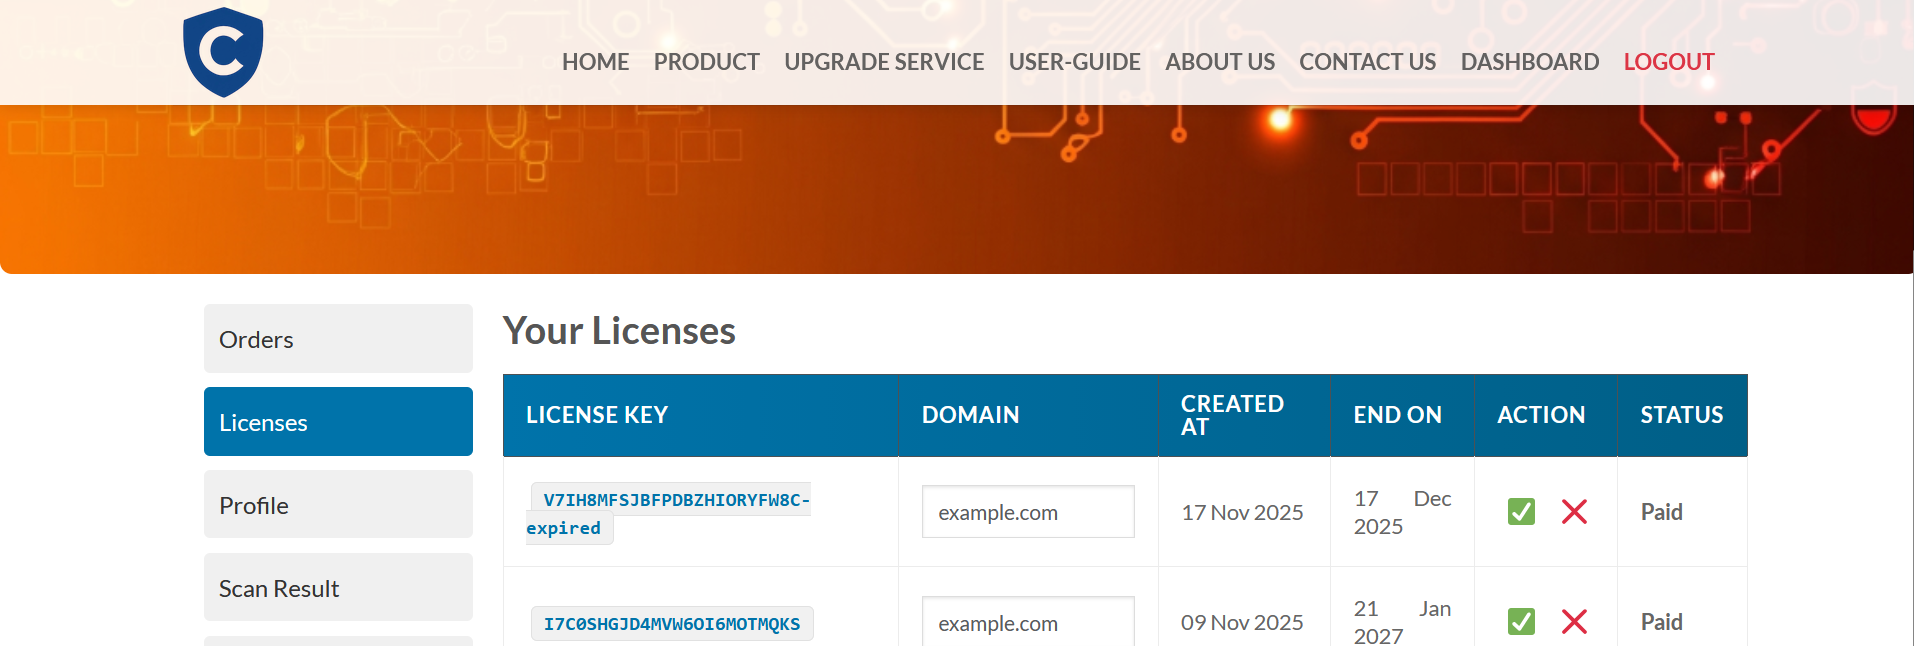This screenshot has height=646, width=1914.
Task: Click created date 09 Nov 2025
Action: pos(1242,622)
